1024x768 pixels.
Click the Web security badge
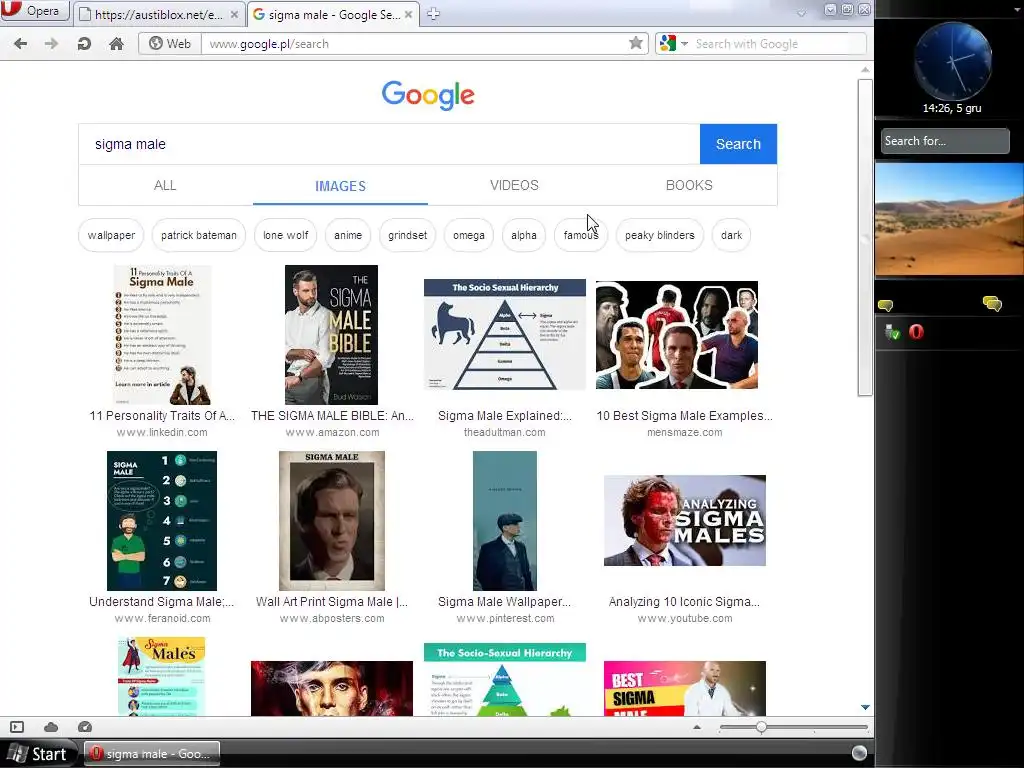pyautogui.click(x=170, y=44)
